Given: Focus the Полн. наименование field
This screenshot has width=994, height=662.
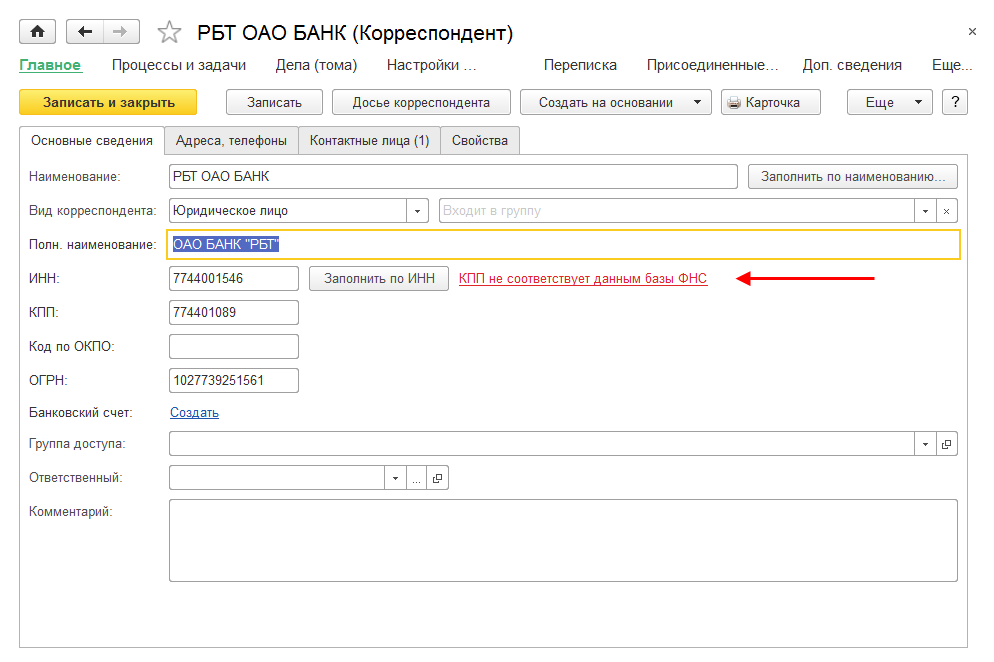Looking at the screenshot, I should 564,245.
